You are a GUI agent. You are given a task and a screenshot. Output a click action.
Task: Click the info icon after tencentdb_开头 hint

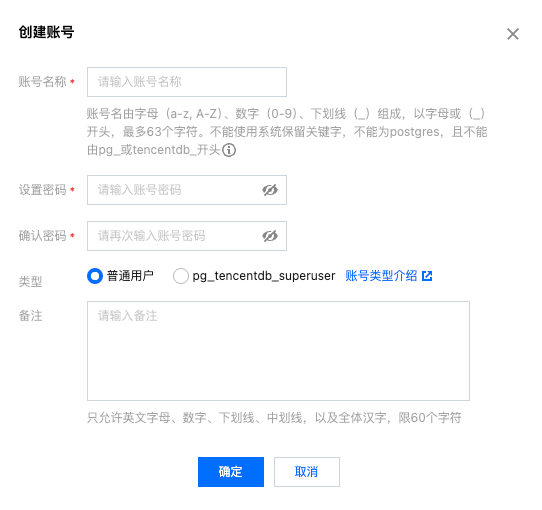pos(229,150)
